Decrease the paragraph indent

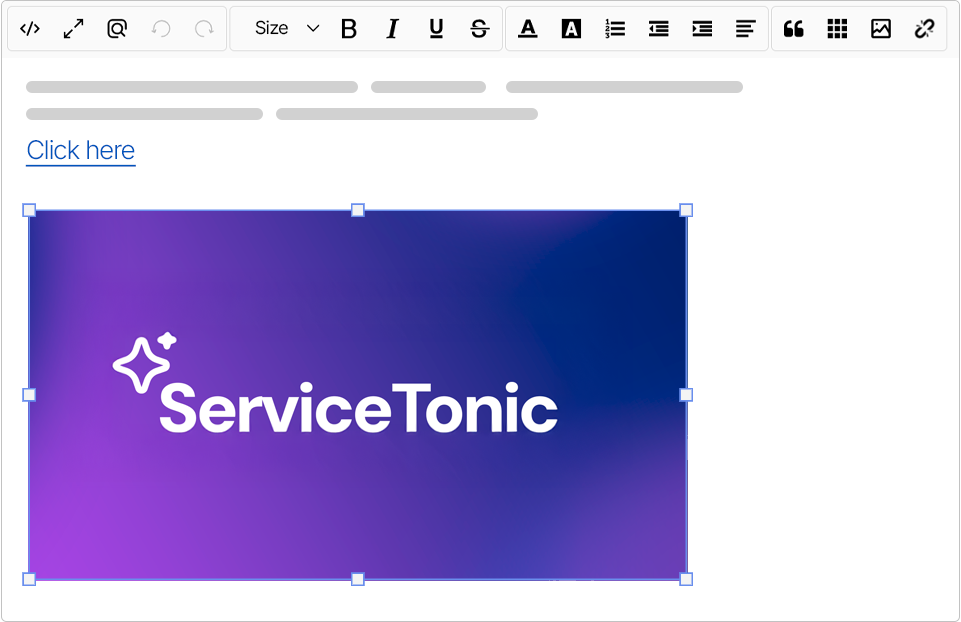[658, 29]
